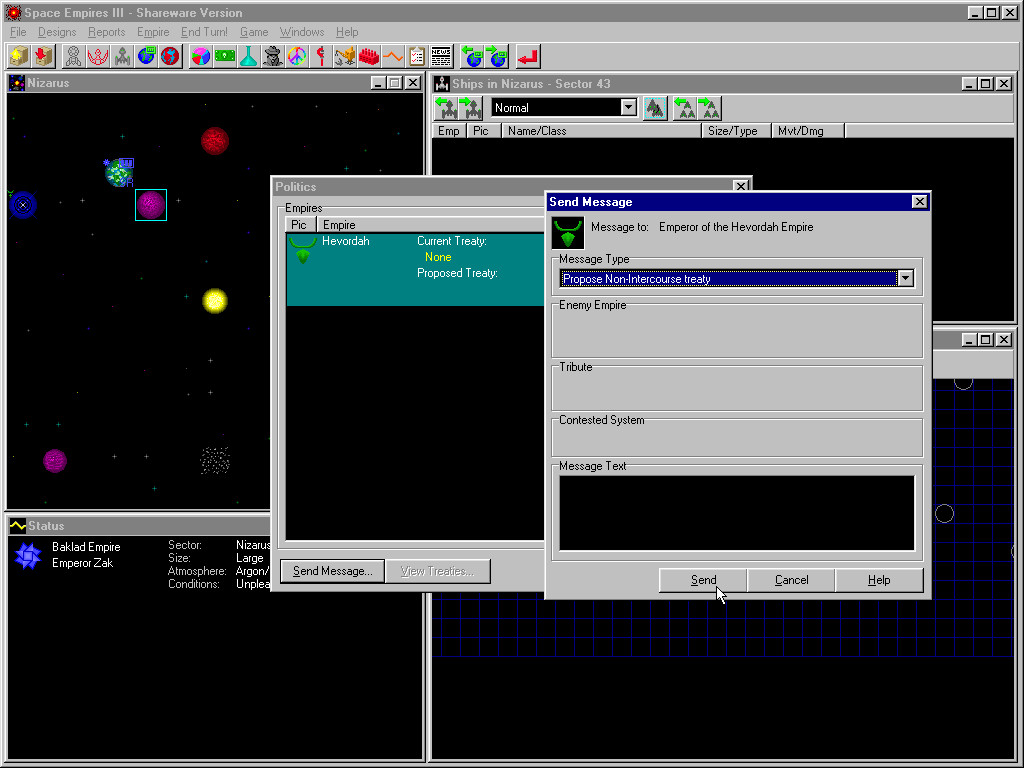Image resolution: width=1024 pixels, height=768 pixels.
Task: Open the research flask icon
Action: coord(248,56)
